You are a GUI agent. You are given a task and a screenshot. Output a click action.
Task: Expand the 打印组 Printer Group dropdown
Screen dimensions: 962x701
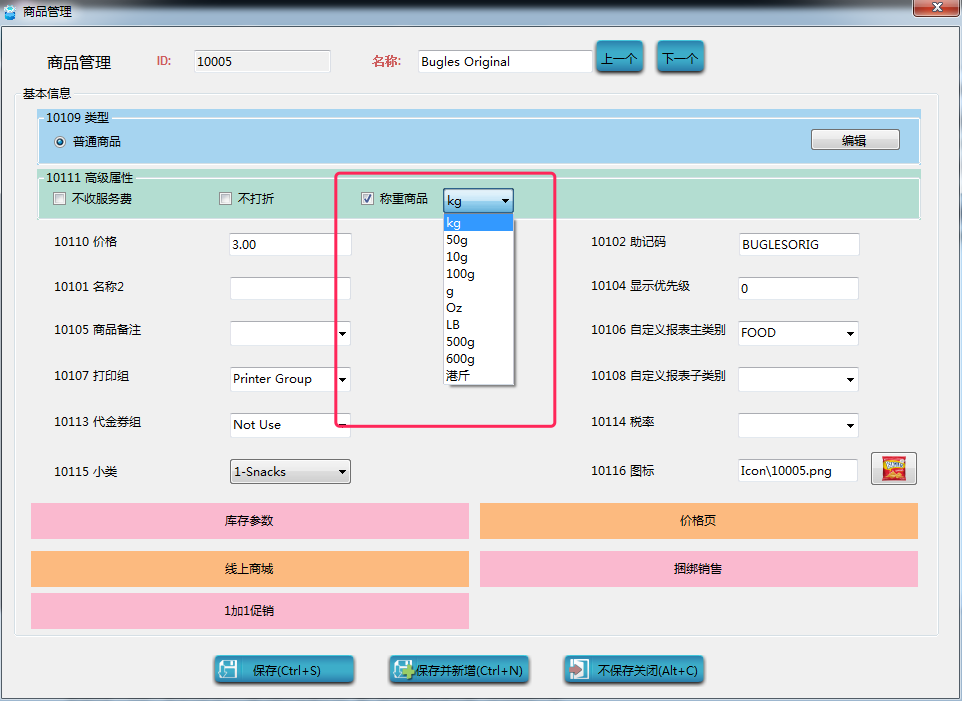pos(342,380)
